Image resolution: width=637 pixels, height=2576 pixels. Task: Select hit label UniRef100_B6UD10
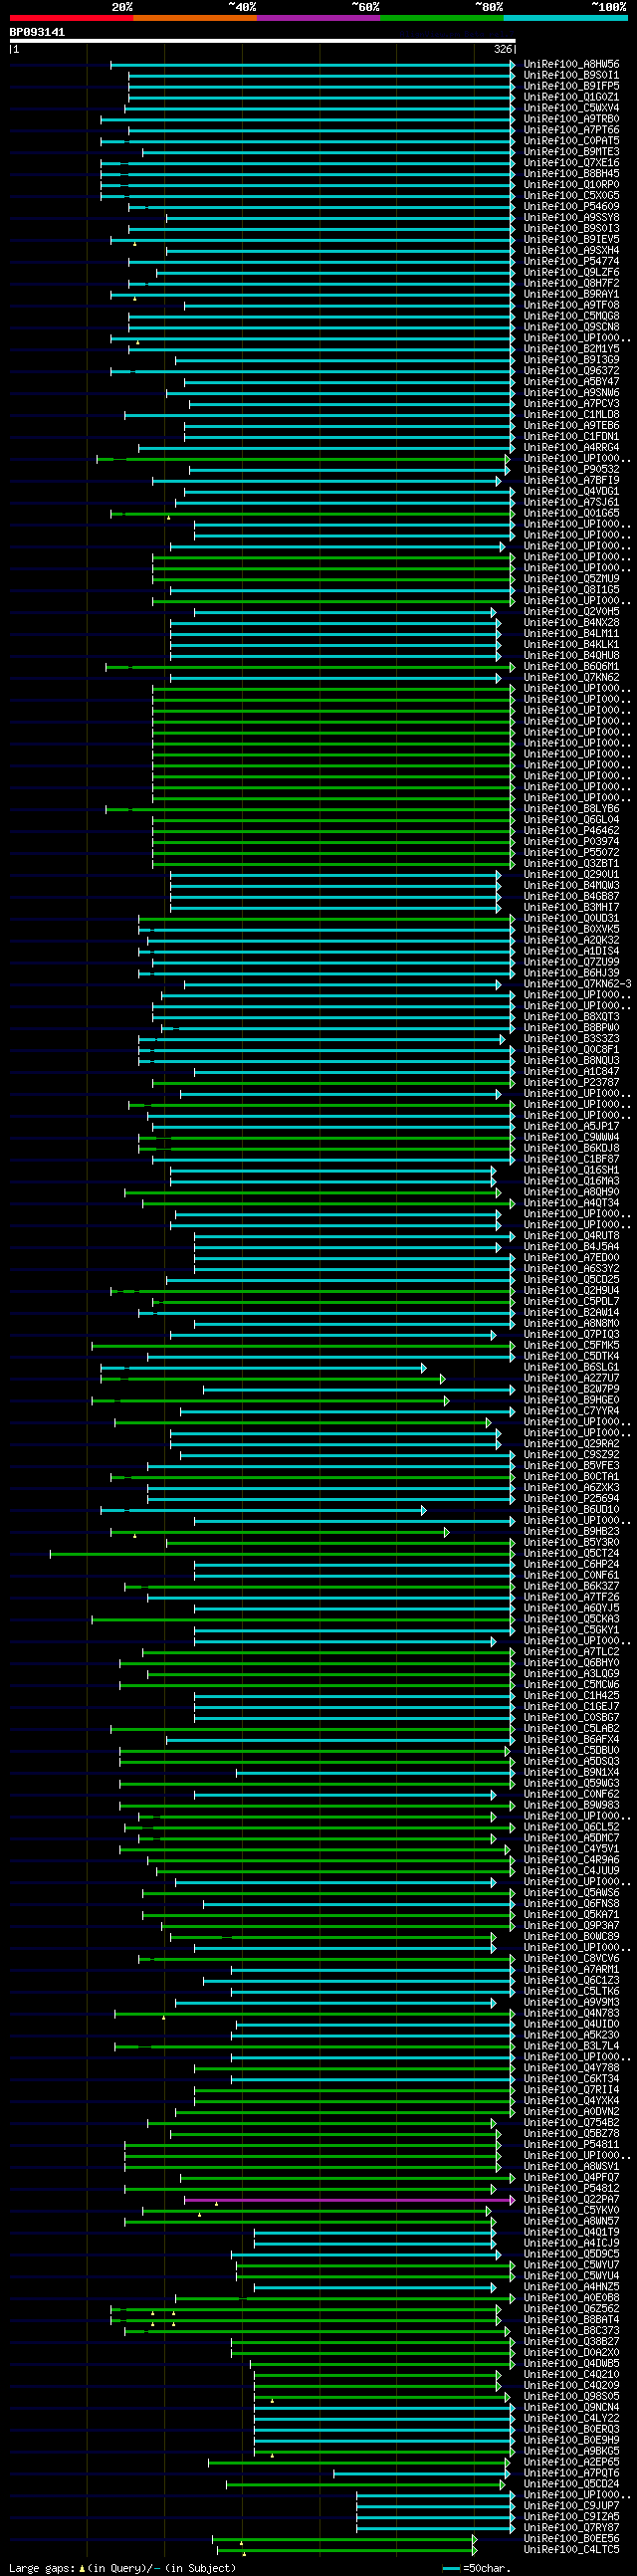[x=571, y=1510]
